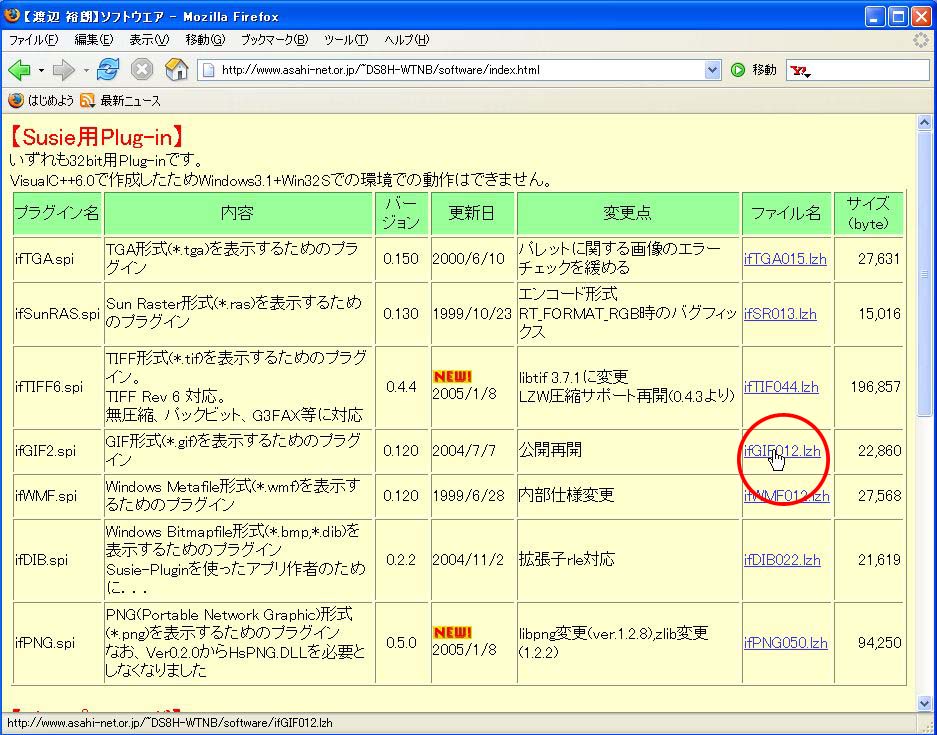937x735 pixels.
Task: Click the 更新日 column header
Action: 472,213
